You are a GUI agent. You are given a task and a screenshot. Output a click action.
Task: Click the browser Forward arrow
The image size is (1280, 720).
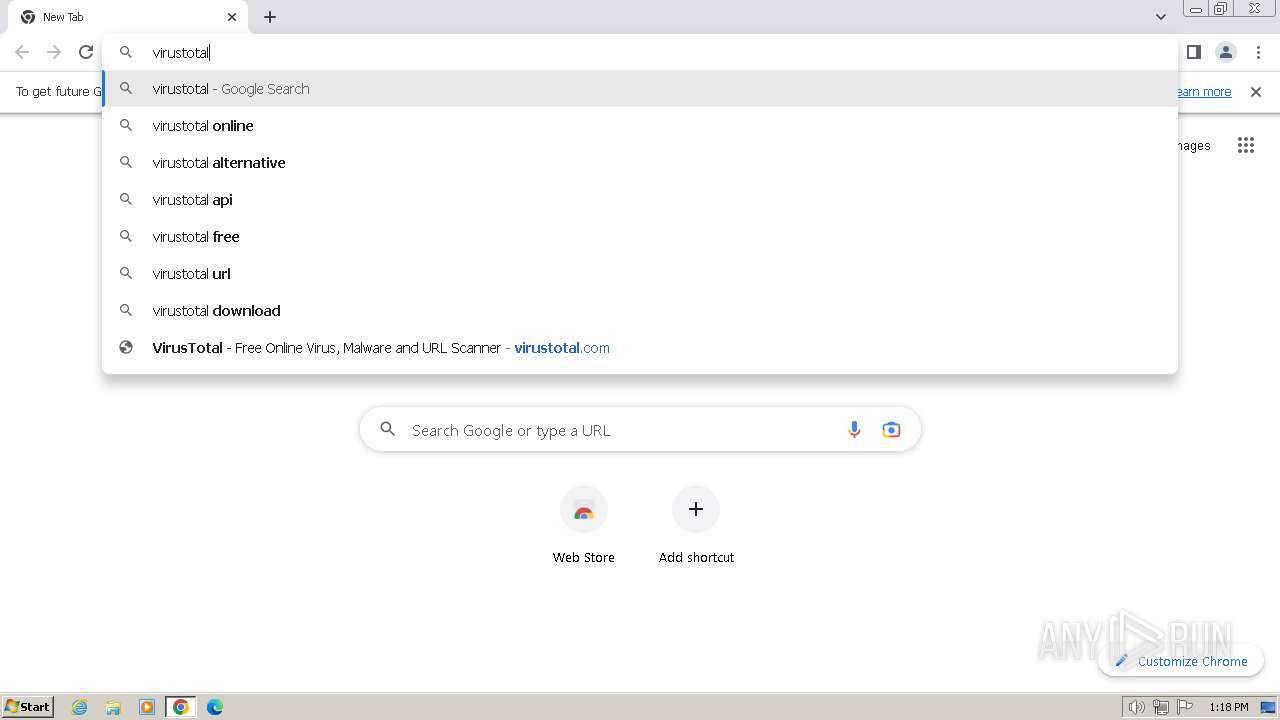pyautogui.click(x=54, y=52)
